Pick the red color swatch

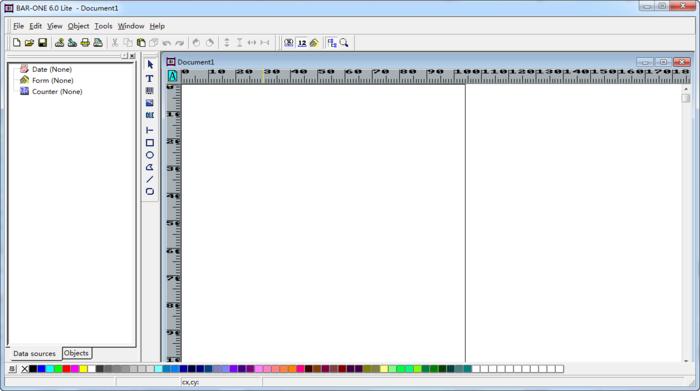pos(67,369)
